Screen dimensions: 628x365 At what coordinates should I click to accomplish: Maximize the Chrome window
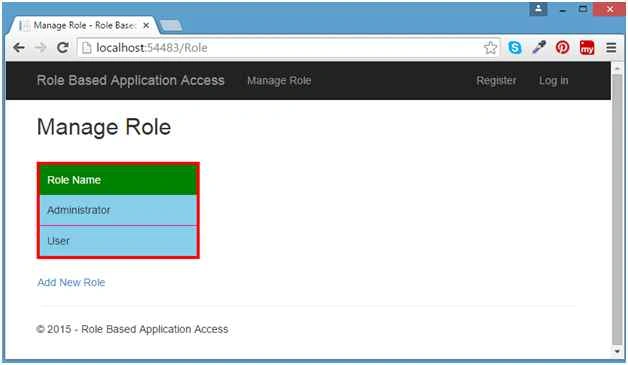583,9
